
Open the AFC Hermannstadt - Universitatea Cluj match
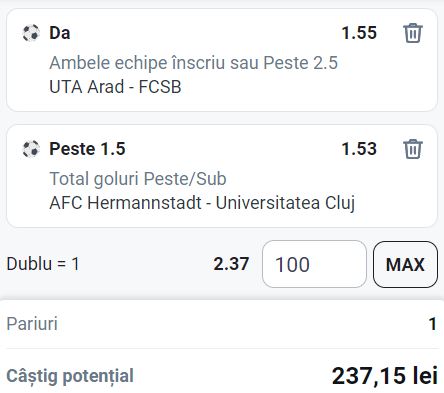tap(202, 203)
